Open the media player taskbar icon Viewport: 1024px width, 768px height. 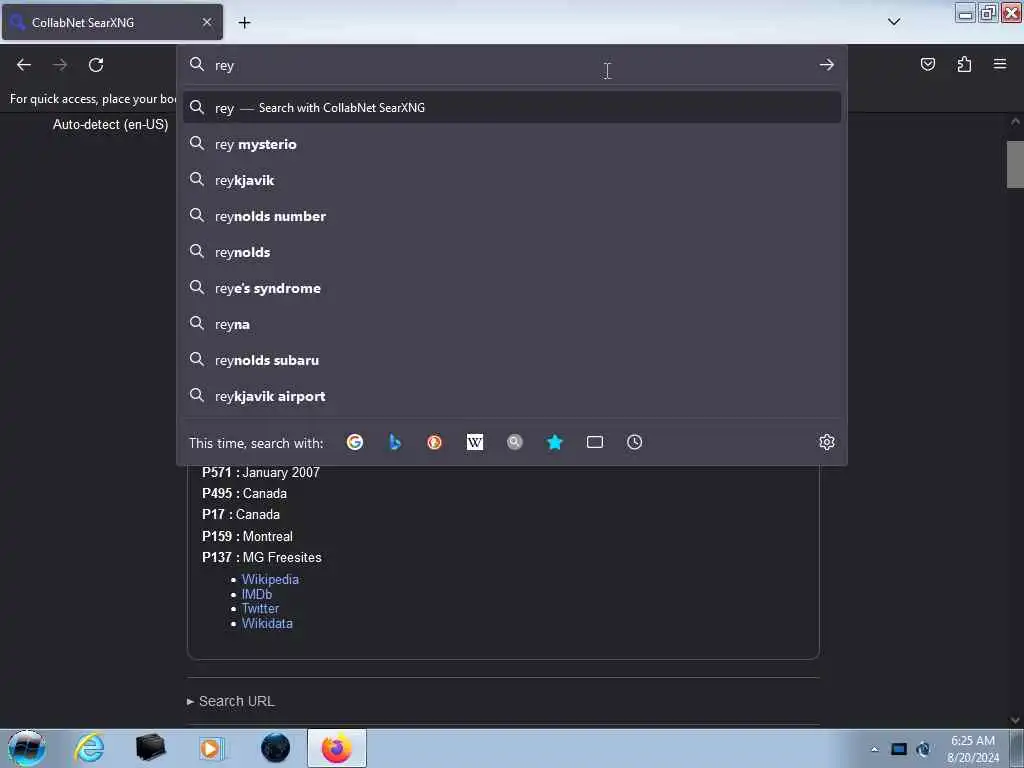tap(211, 748)
